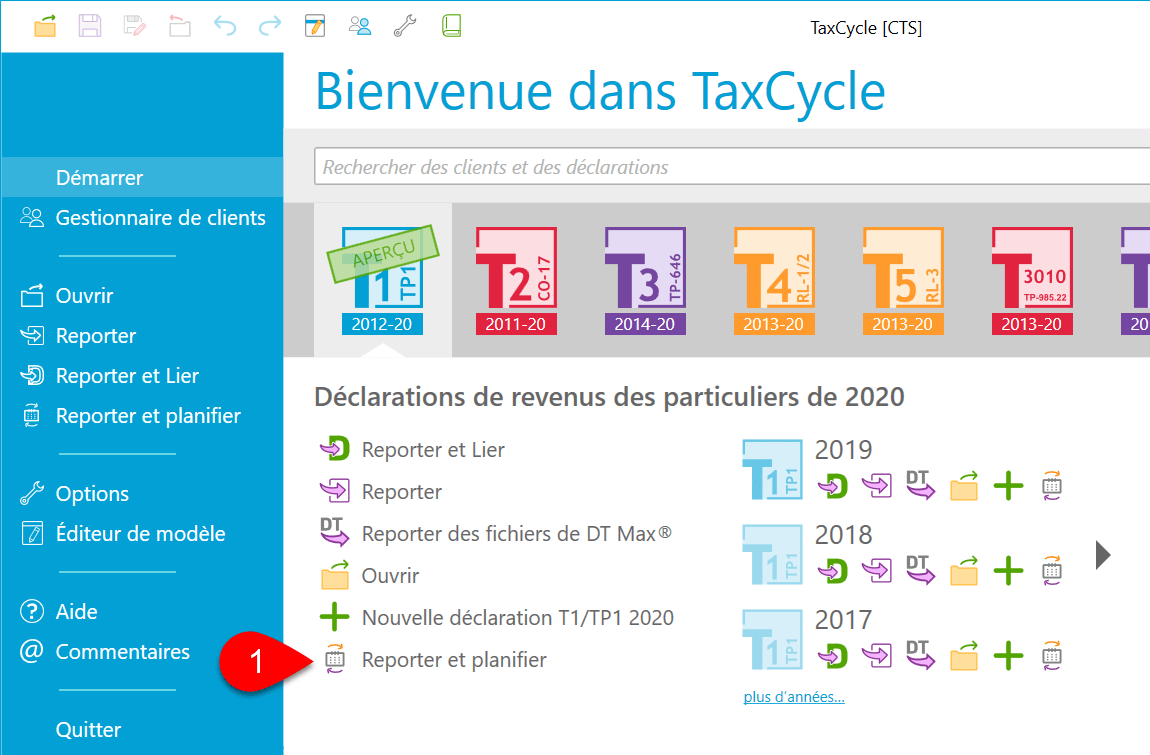
Task: Click 2019 calendar carry forward and schedule icon
Action: pyautogui.click(x=1052, y=486)
